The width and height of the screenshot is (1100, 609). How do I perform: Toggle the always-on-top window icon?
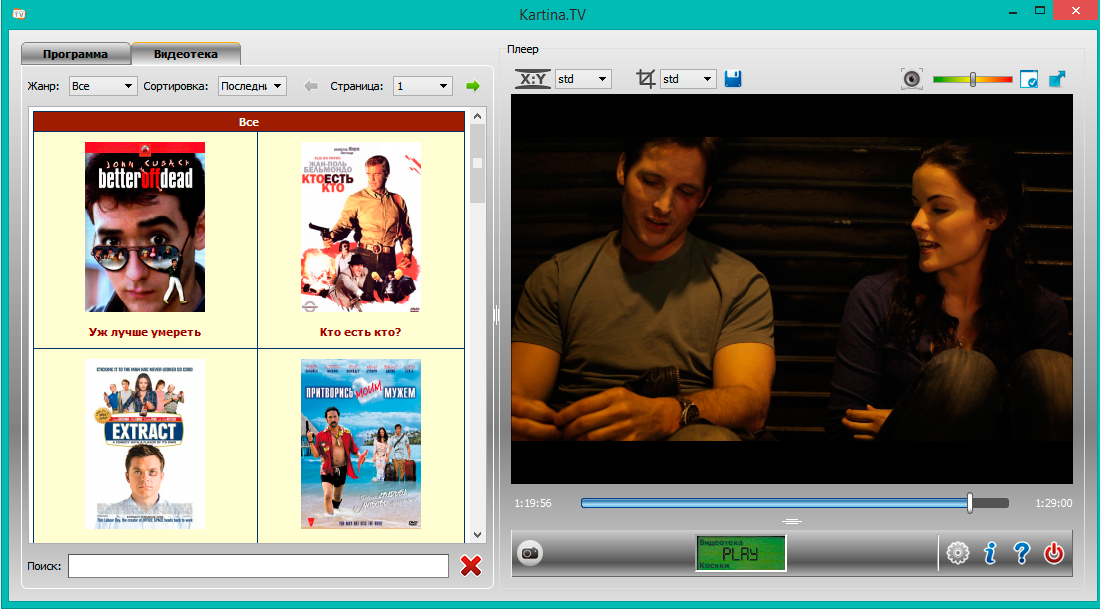click(x=1028, y=79)
